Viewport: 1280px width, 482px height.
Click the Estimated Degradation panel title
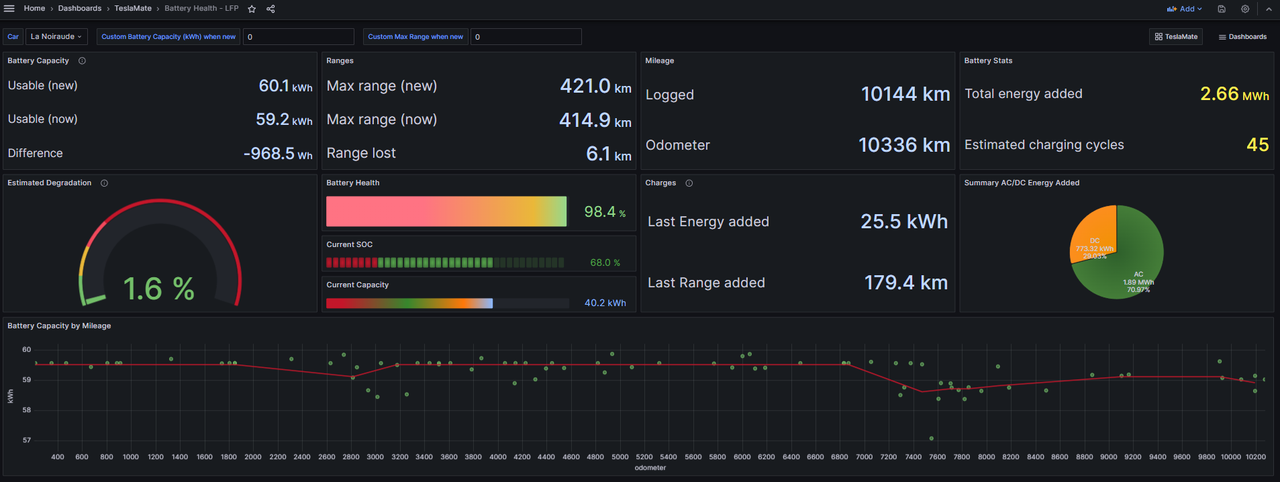coord(49,183)
